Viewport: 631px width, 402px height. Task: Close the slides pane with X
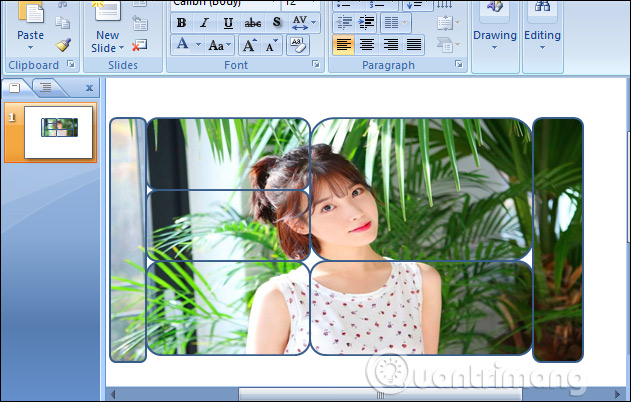pyautogui.click(x=89, y=88)
